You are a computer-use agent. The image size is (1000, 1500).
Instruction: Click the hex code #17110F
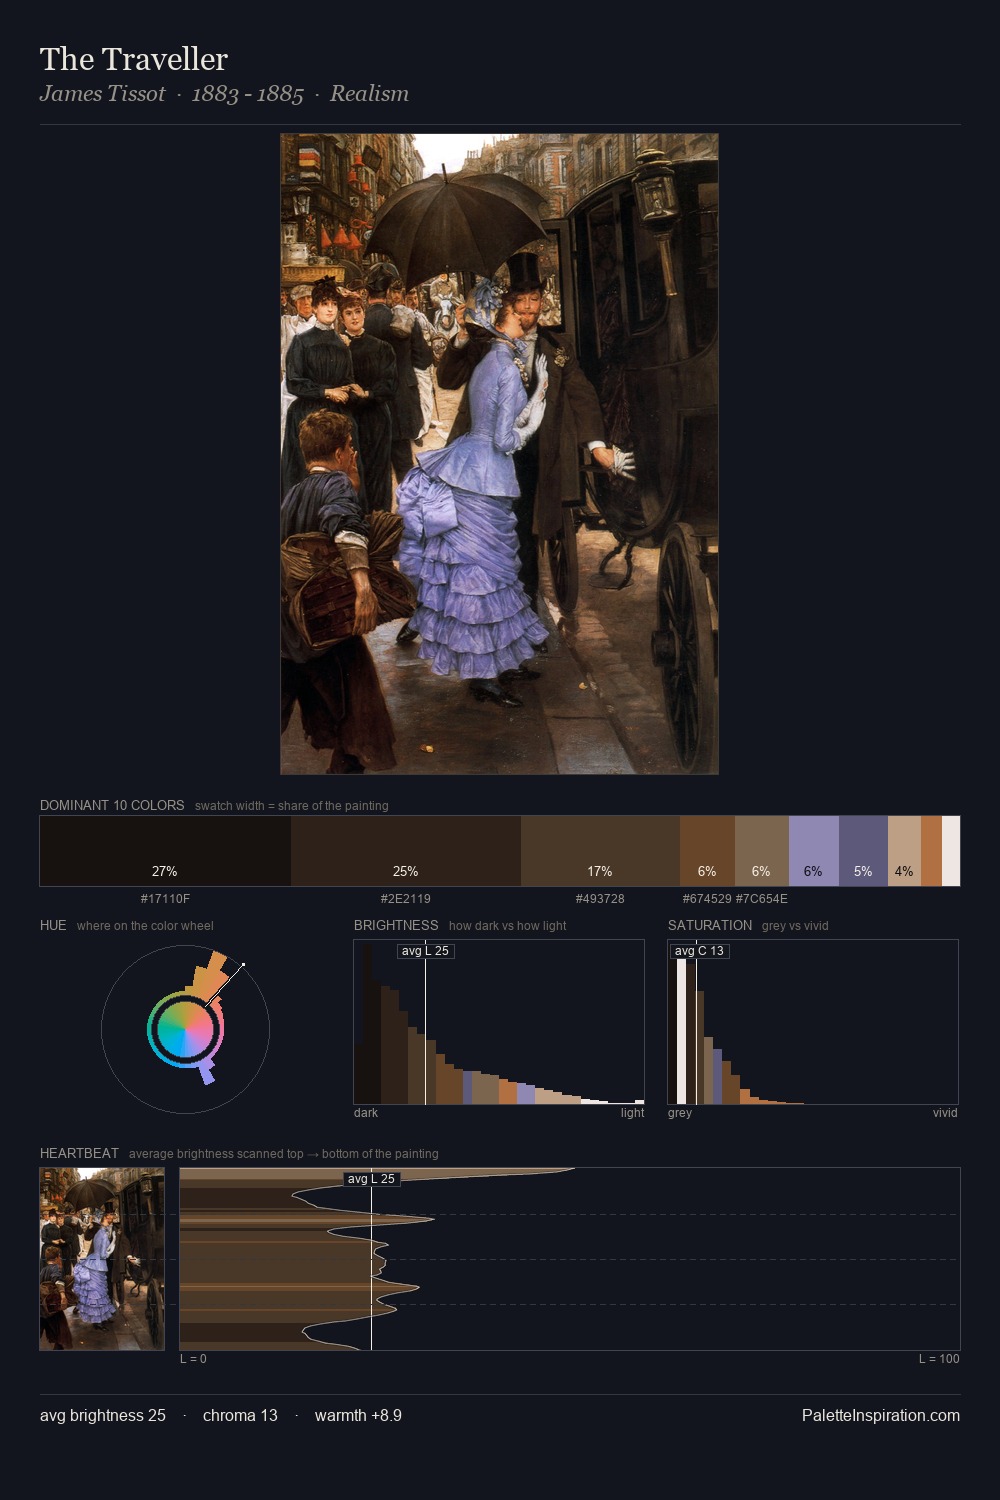pos(165,899)
